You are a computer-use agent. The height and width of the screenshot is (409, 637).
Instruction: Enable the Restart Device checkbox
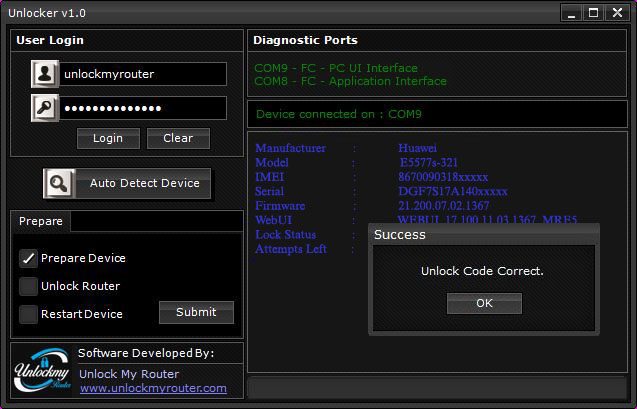(x=28, y=314)
